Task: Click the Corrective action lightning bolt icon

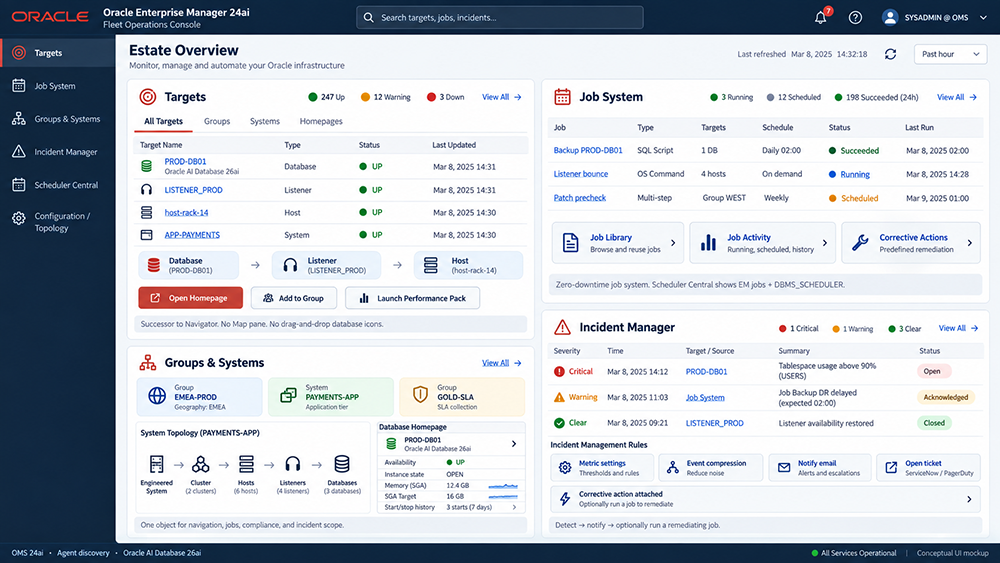Action: pyautogui.click(x=564, y=499)
